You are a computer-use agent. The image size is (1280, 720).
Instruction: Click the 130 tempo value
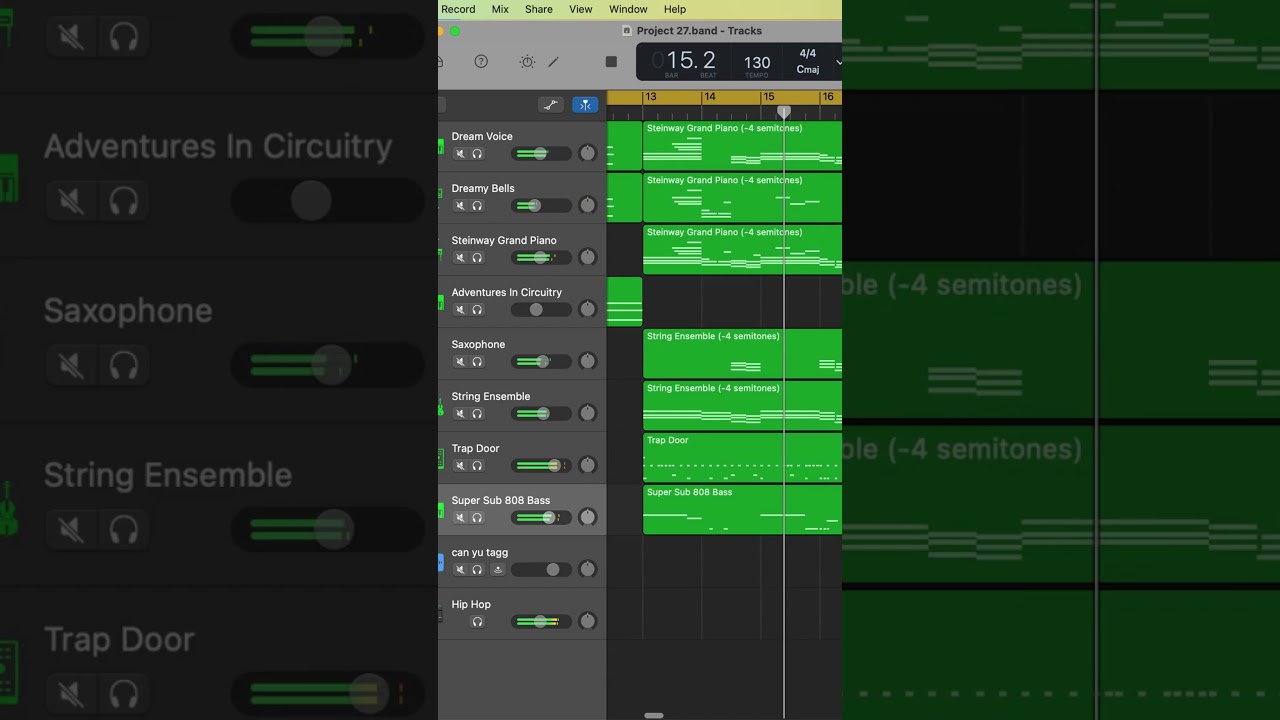[757, 62]
